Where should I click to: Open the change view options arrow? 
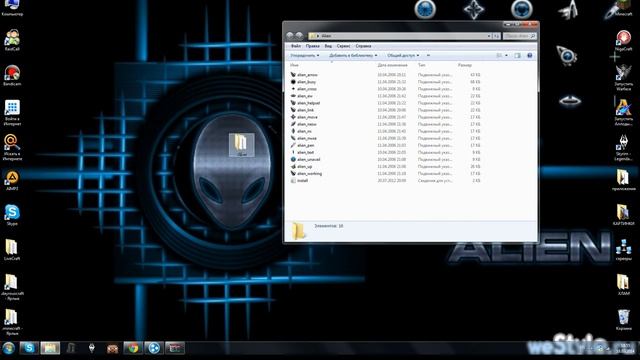point(507,56)
